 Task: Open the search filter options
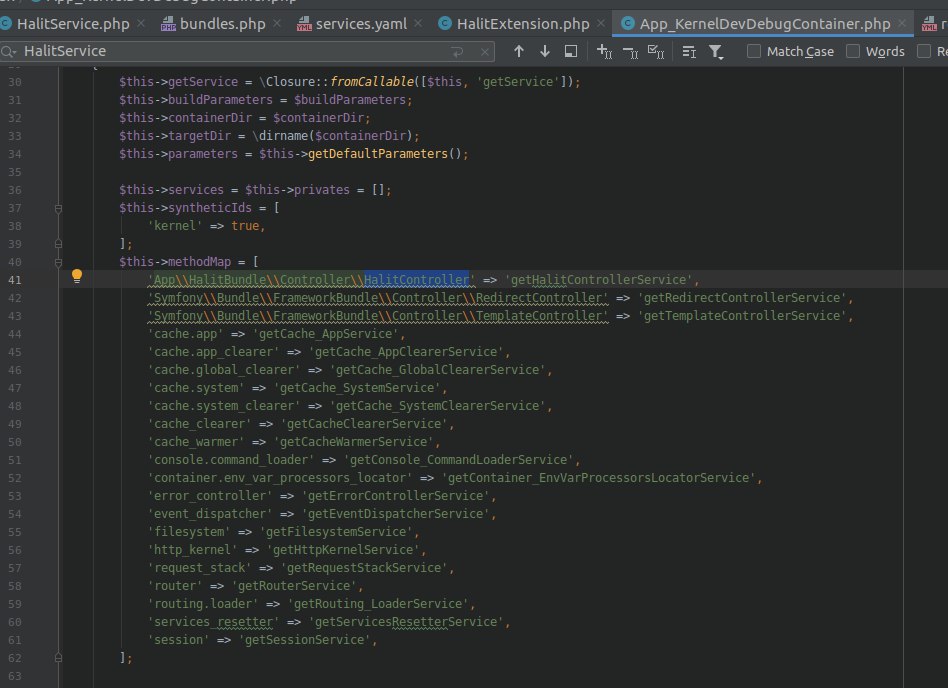716,52
